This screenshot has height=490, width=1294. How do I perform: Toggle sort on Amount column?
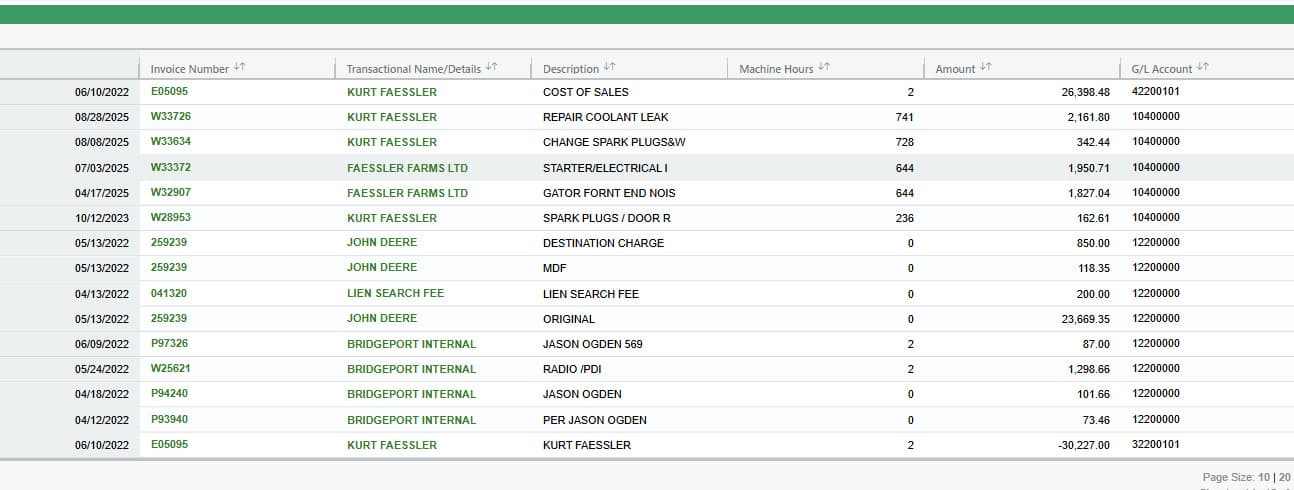pos(985,68)
